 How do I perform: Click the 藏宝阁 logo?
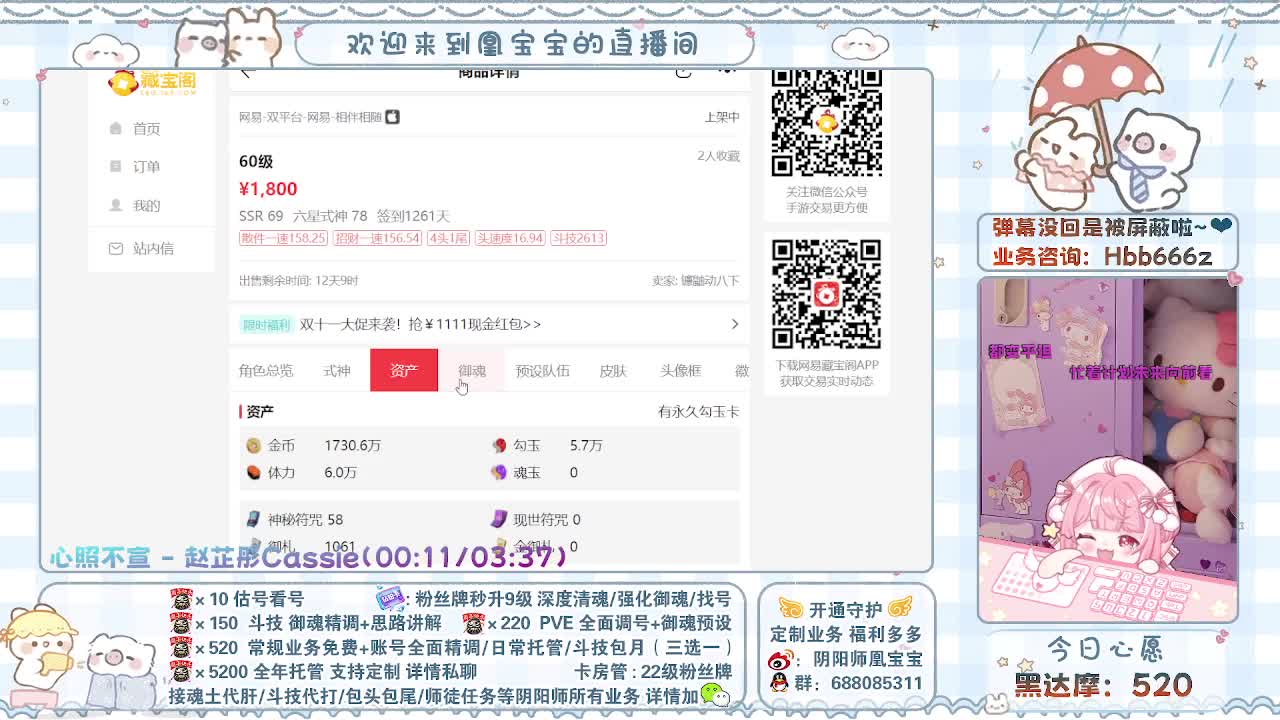(x=152, y=82)
